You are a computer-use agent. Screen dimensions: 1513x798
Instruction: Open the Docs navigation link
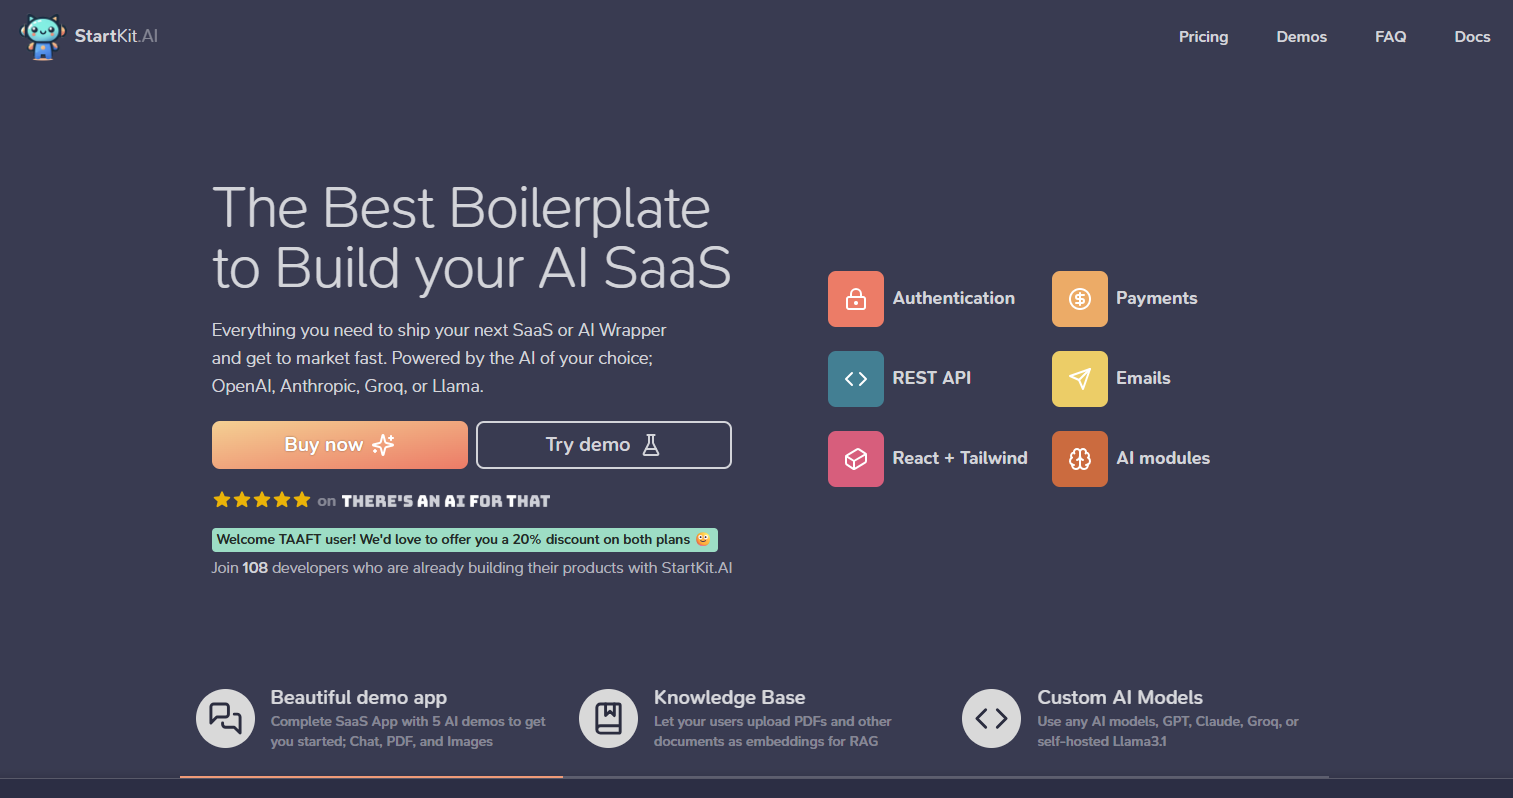pyautogui.click(x=1472, y=37)
